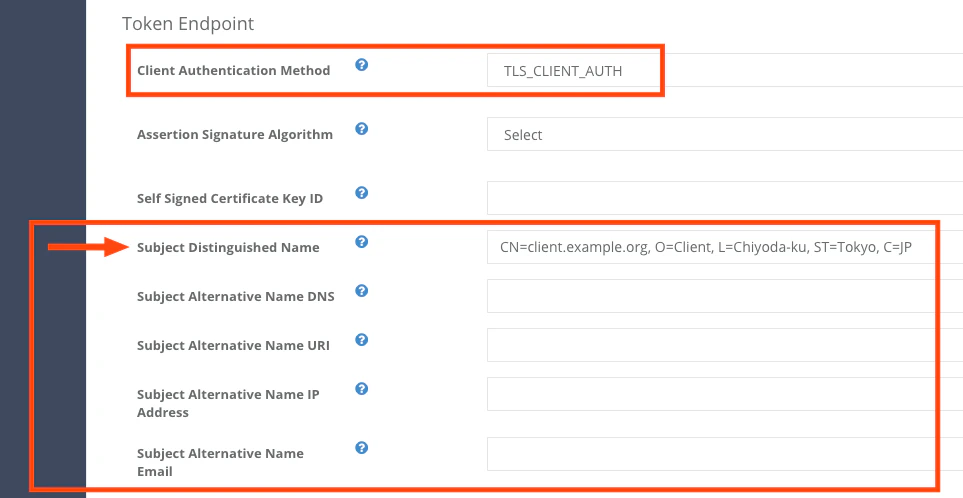Open help for Subject Alternative Name URI
The image size is (963, 498).
click(362, 340)
